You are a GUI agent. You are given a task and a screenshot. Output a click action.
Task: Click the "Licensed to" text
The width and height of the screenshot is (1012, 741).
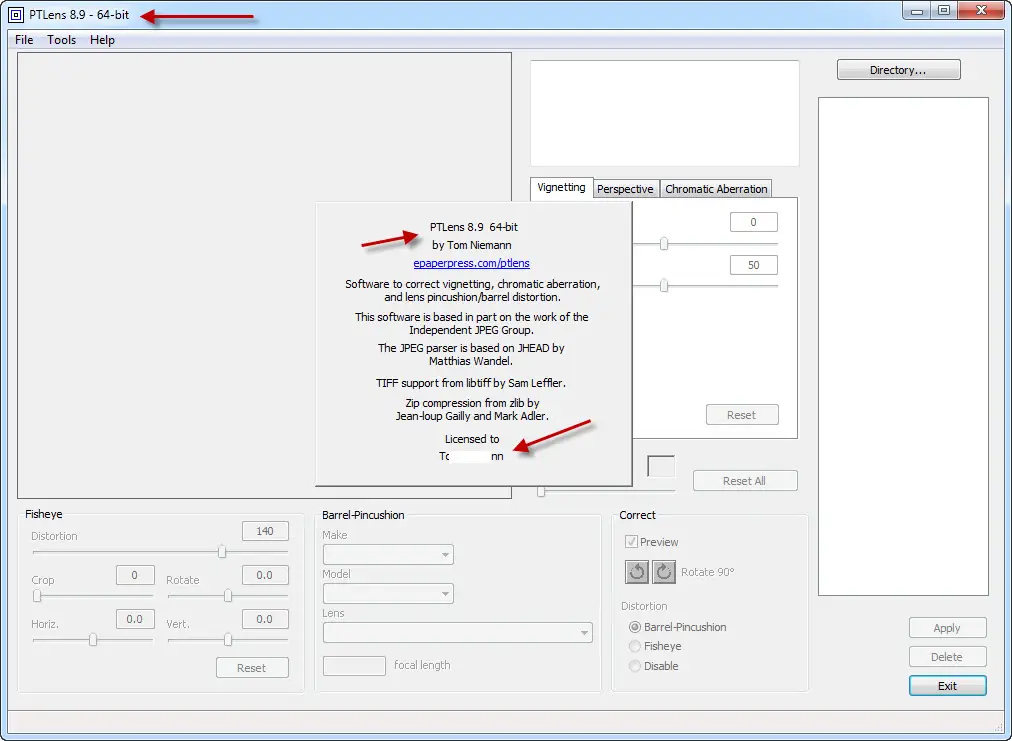click(x=472, y=439)
